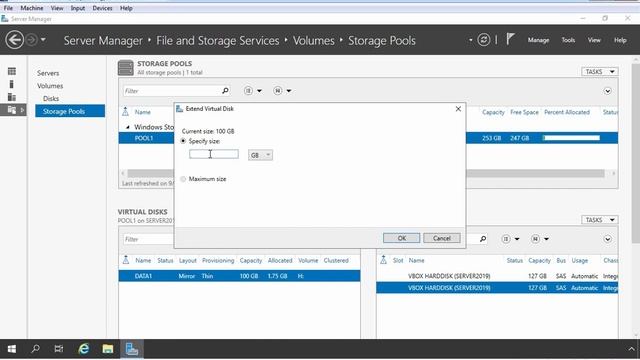Click the Storage Pools filter search magnifier
Image resolution: width=640 pixels, height=360 pixels.
pyautogui.click(x=225, y=91)
